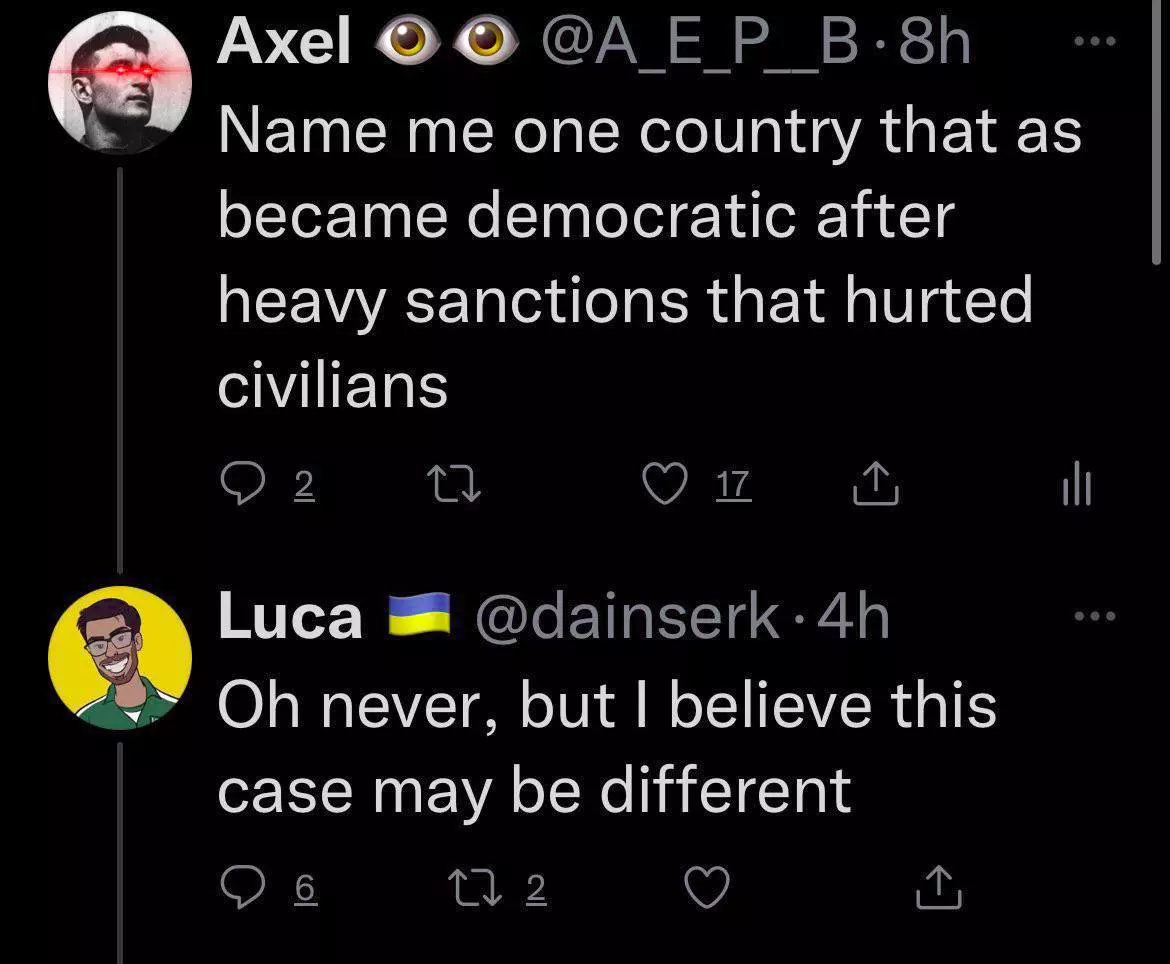Screen dimensions: 1170x964
Task: Share Luca's reply
Action: click(x=938, y=888)
